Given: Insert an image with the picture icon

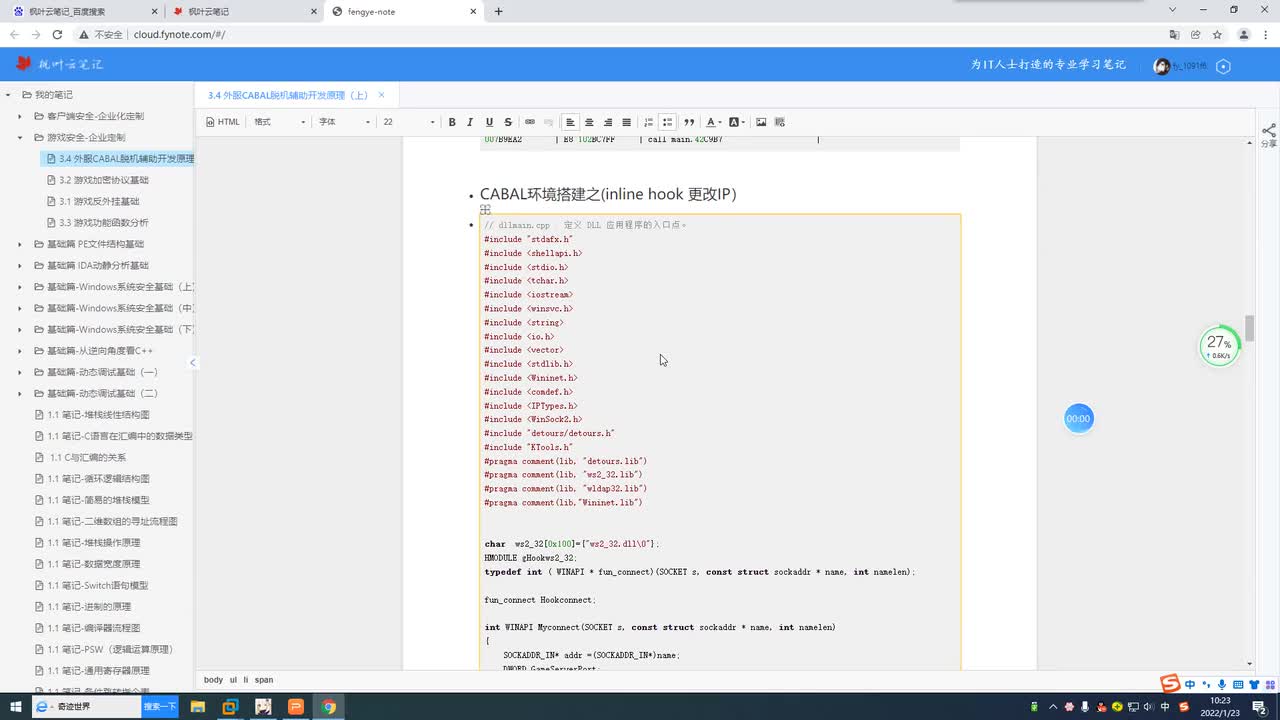Looking at the screenshot, I should click(761, 122).
